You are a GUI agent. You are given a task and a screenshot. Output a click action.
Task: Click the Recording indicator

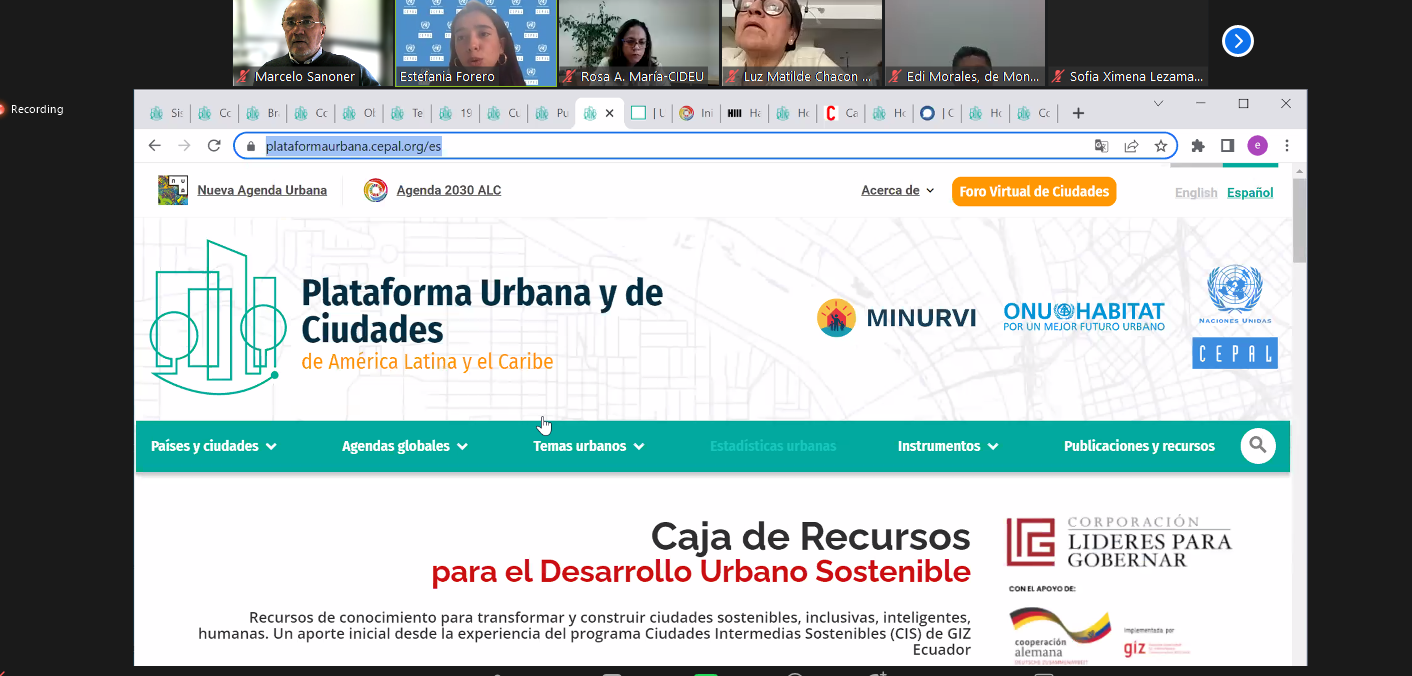pos(30,109)
